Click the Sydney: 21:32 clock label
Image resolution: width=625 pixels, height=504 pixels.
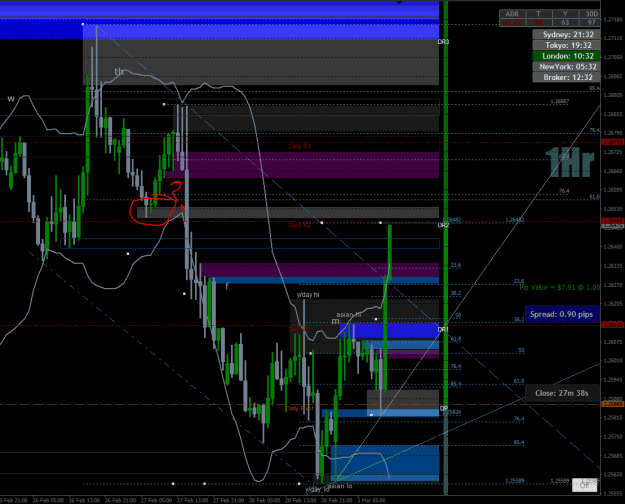coord(566,35)
